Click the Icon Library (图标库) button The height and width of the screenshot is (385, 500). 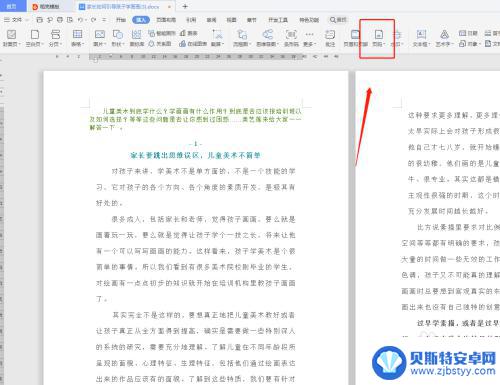click(x=136, y=38)
